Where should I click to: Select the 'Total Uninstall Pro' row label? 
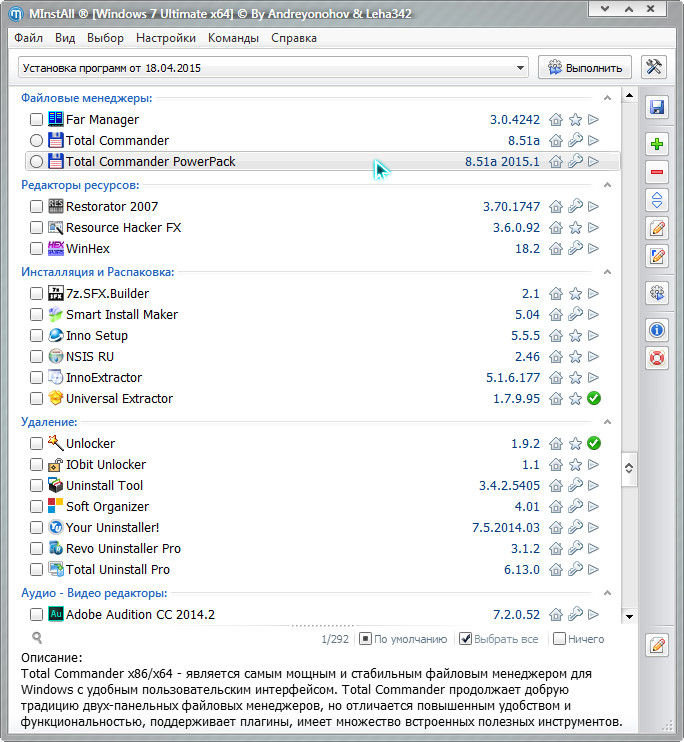(x=118, y=569)
